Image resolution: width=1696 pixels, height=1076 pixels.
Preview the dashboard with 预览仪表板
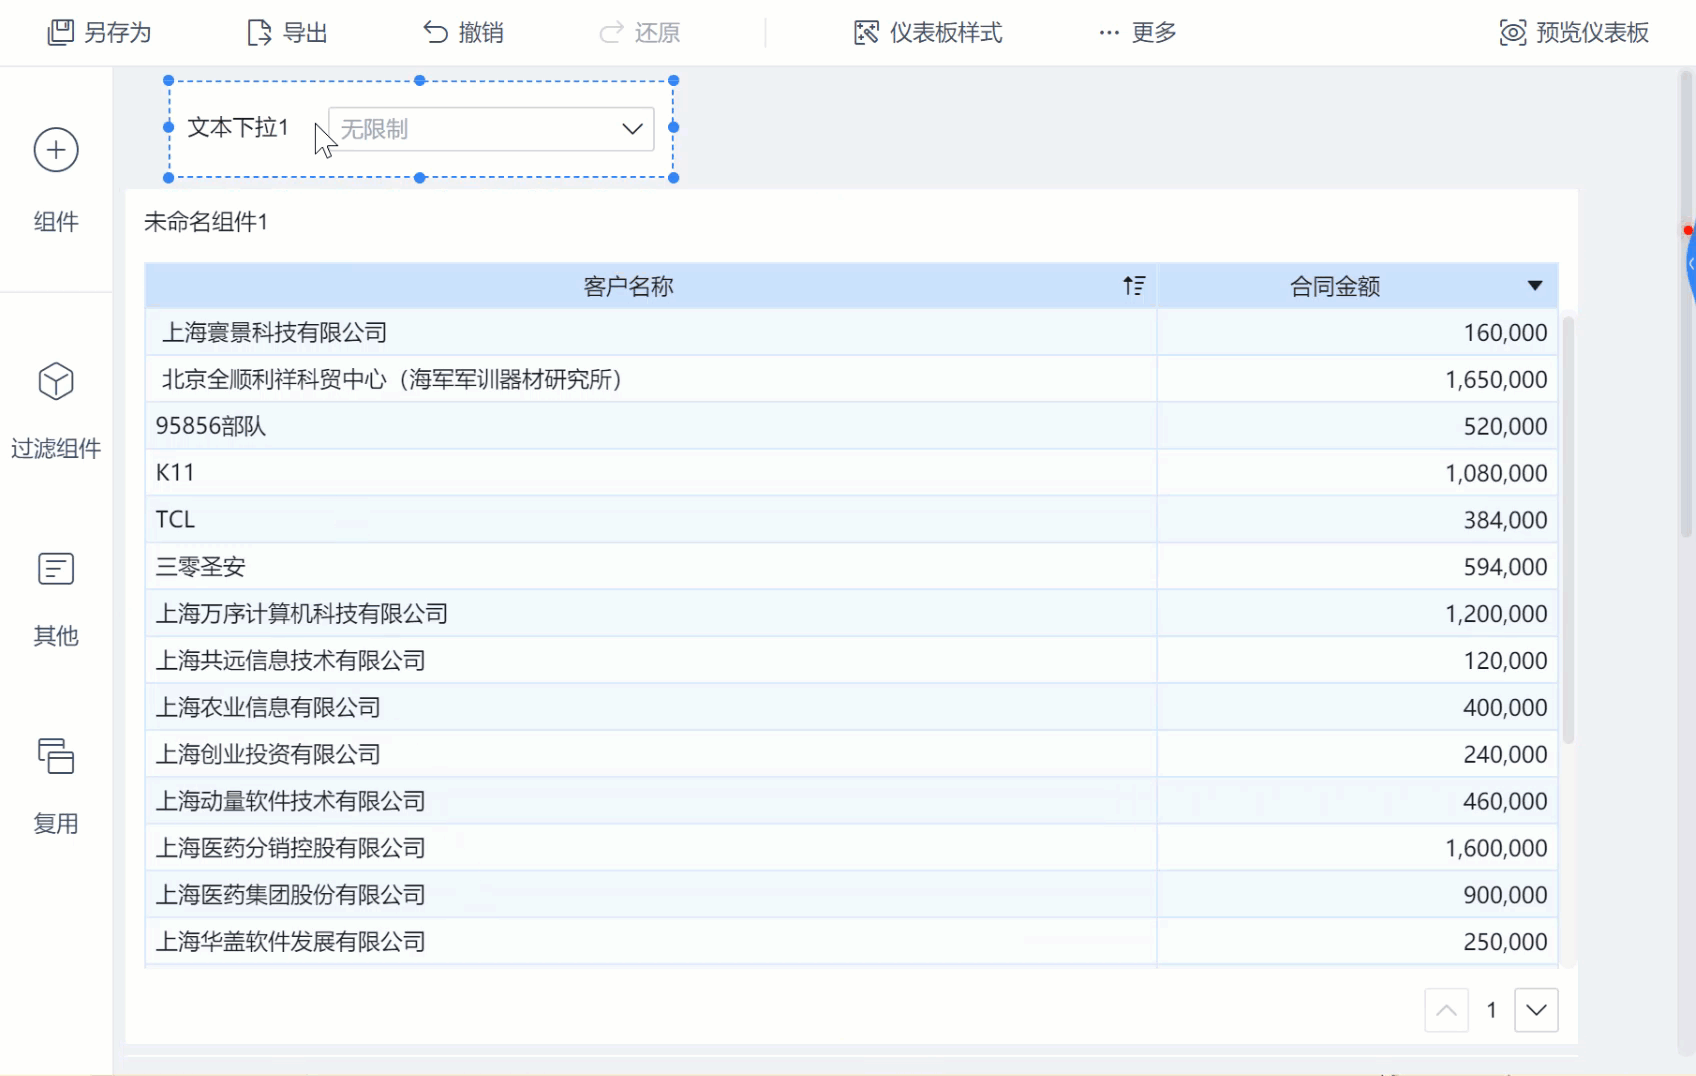pyautogui.click(x=1574, y=32)
